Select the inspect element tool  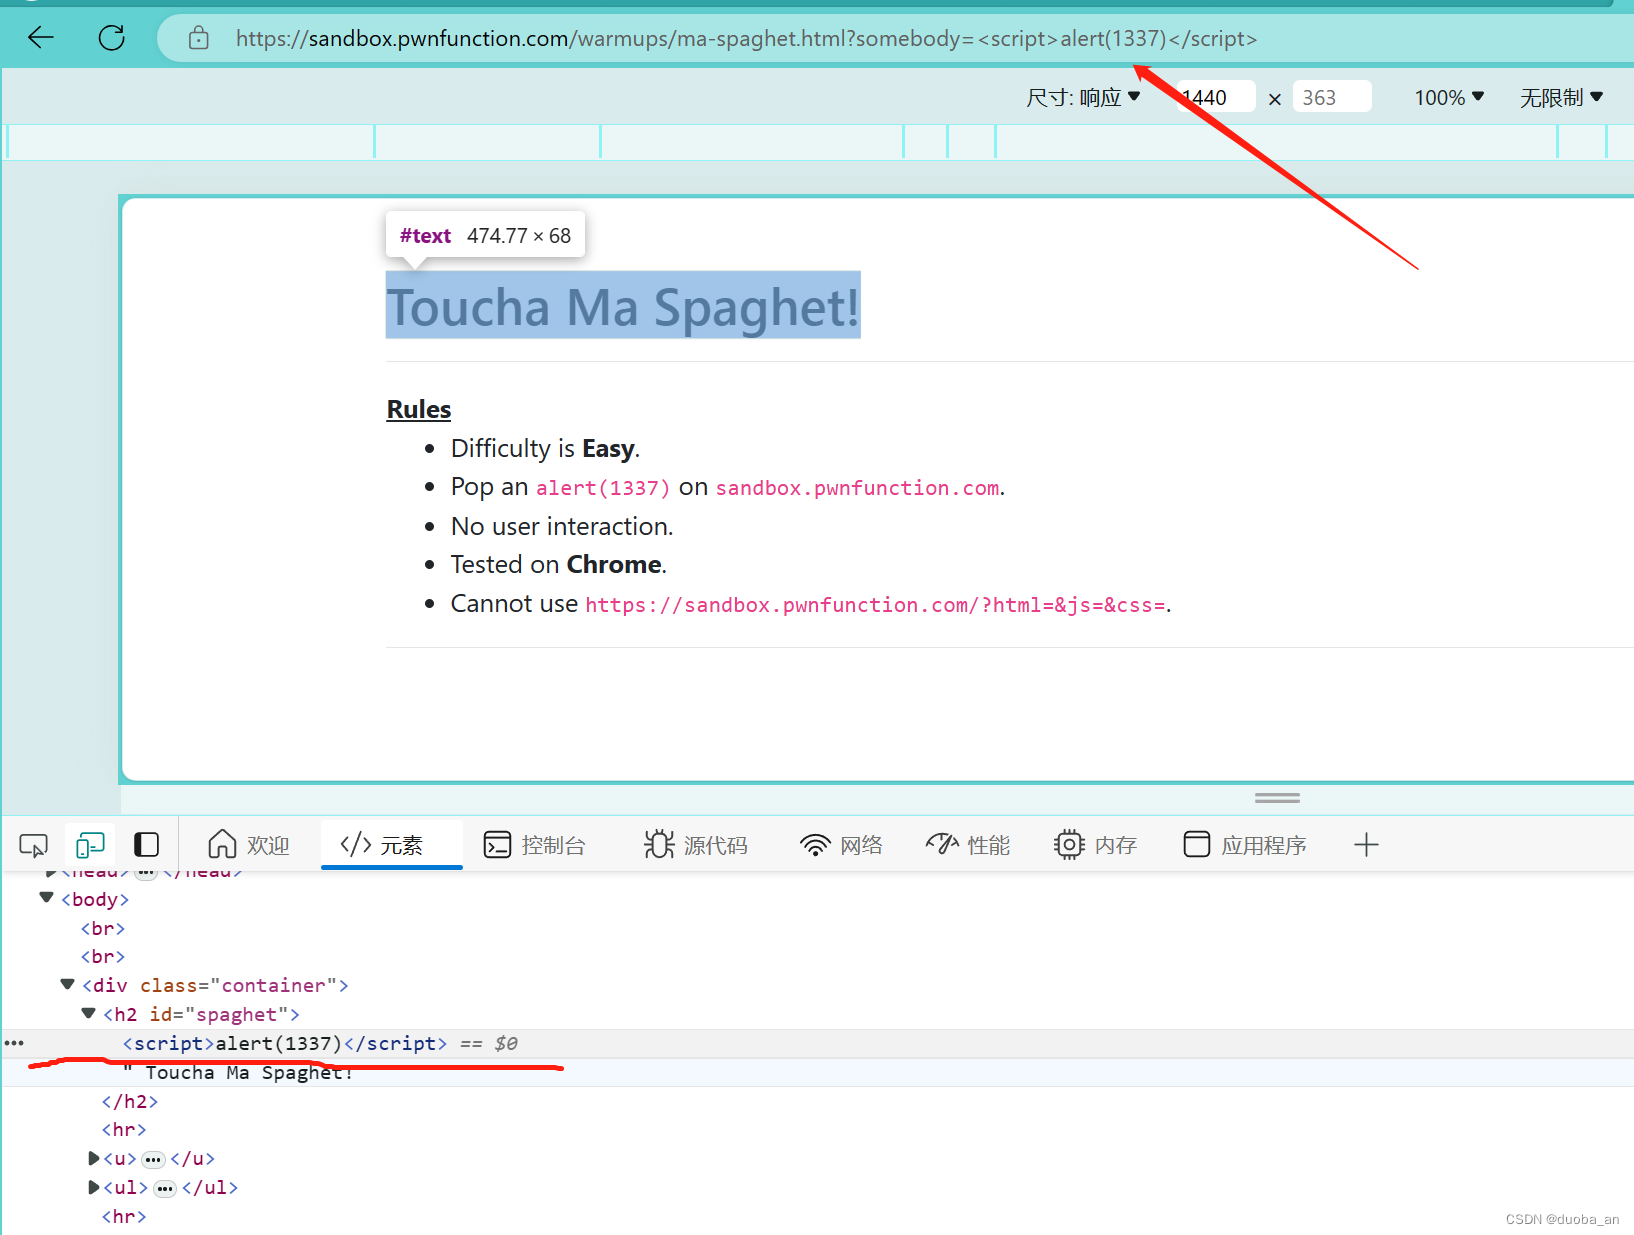pyautogui.click(x=33, y=845)
